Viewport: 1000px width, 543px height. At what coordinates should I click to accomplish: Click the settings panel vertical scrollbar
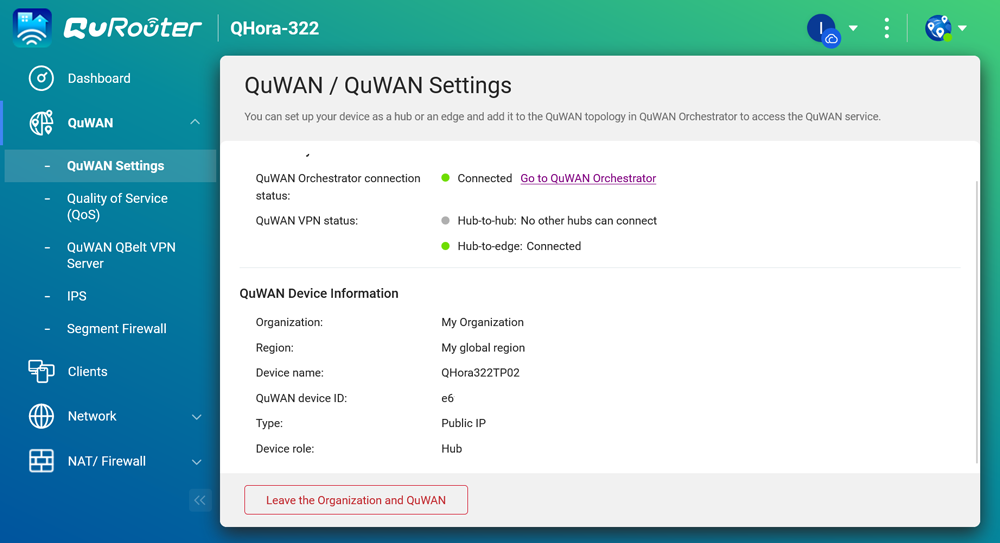point(977,320)
